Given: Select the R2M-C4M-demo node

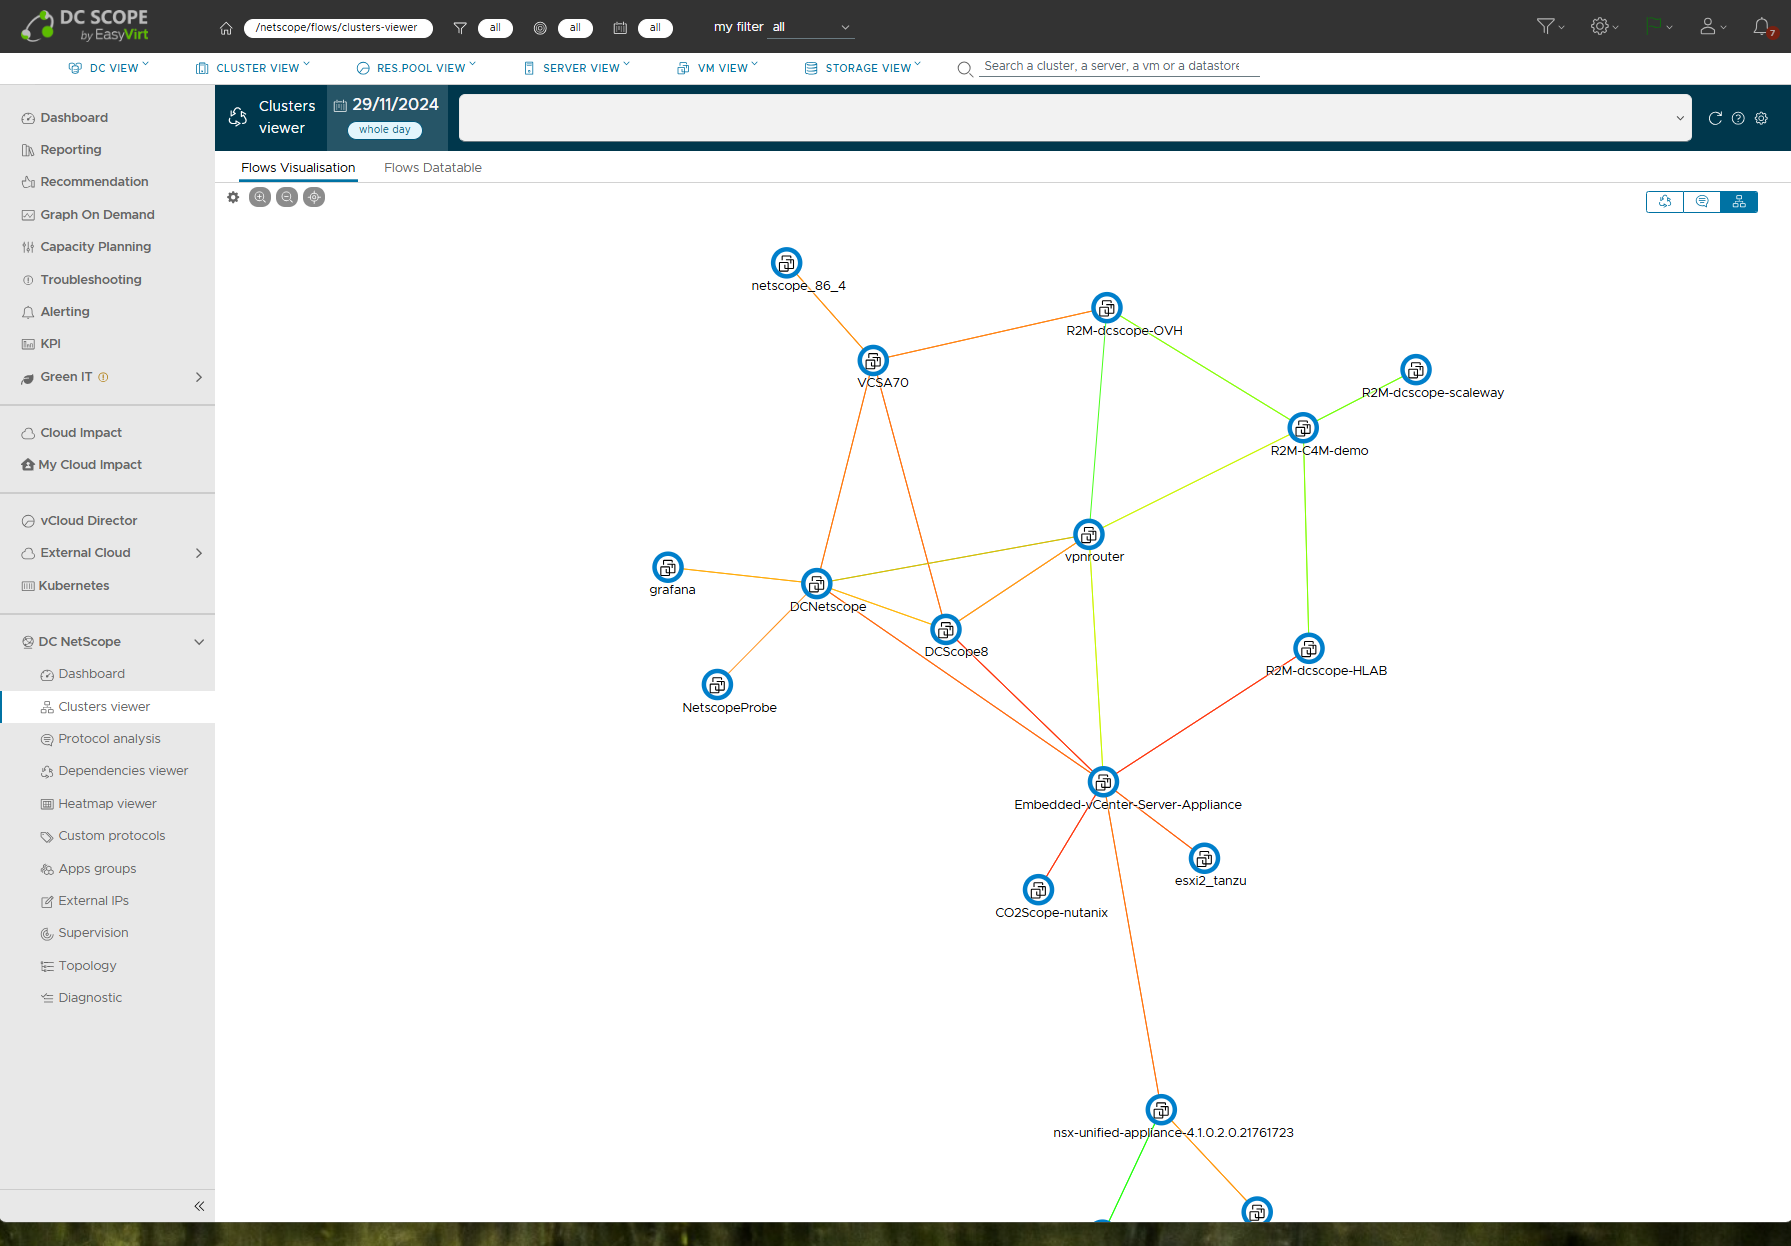Looking at the screenshot, I should coord(1303,428).
